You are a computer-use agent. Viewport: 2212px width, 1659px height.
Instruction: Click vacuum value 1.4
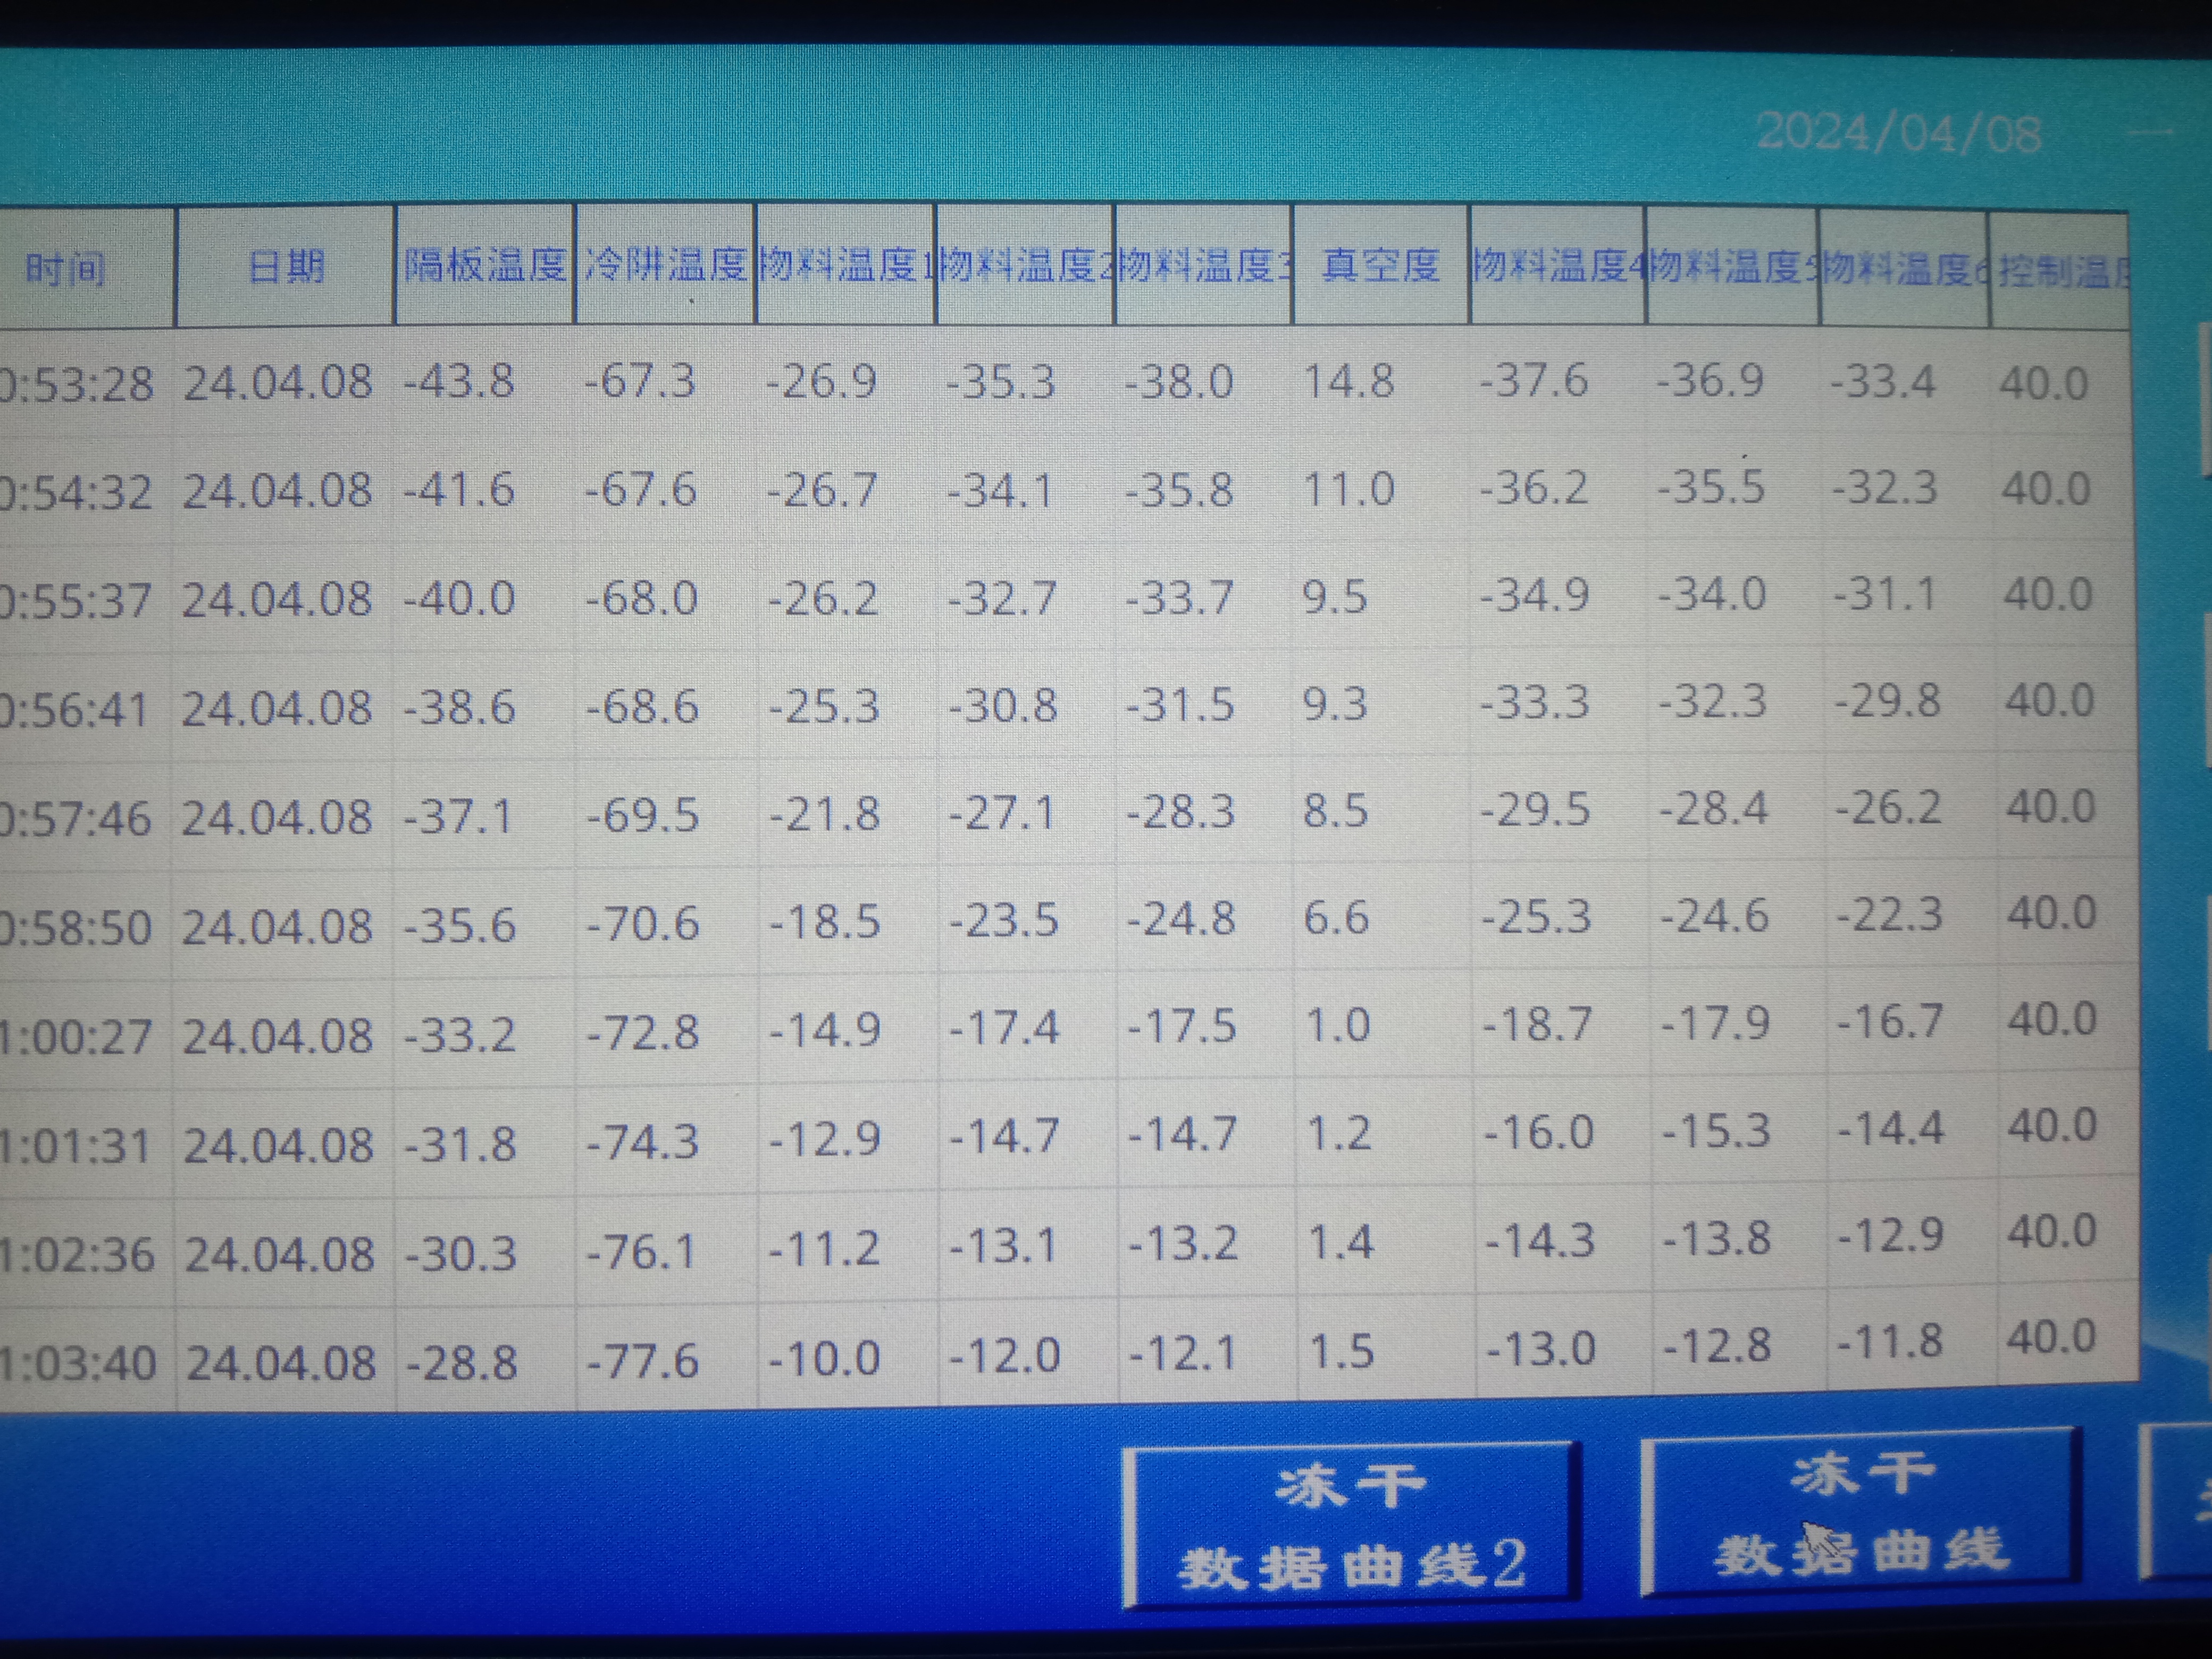pos(1341,1242)
